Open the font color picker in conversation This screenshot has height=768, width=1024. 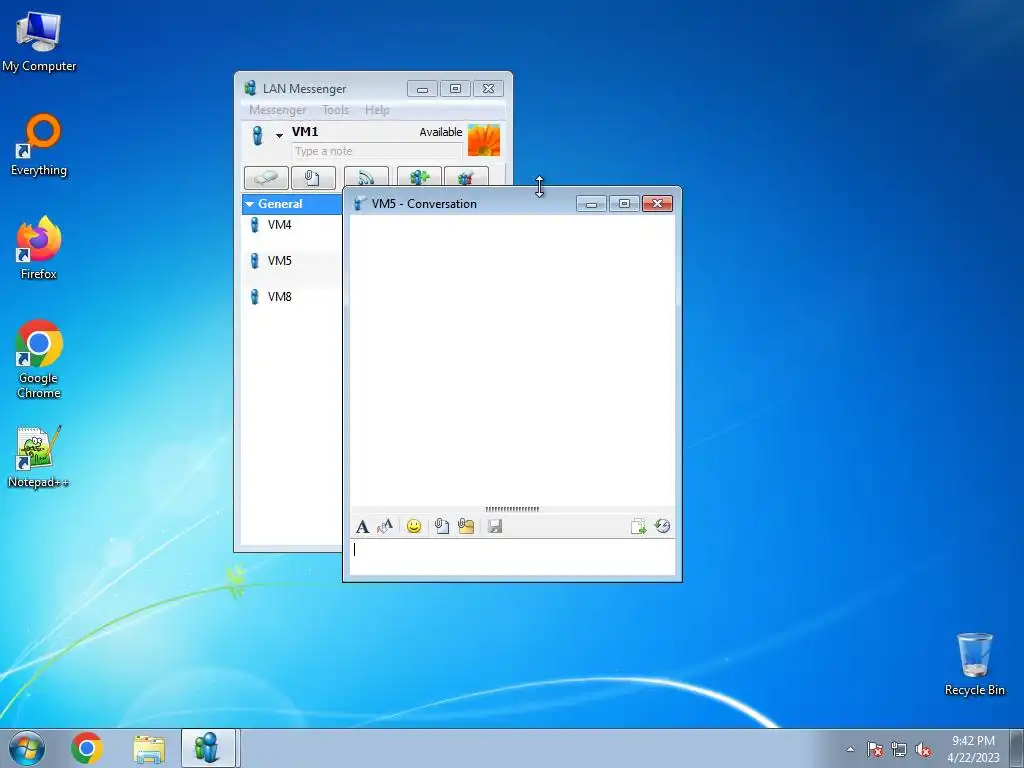coord(385,526)
